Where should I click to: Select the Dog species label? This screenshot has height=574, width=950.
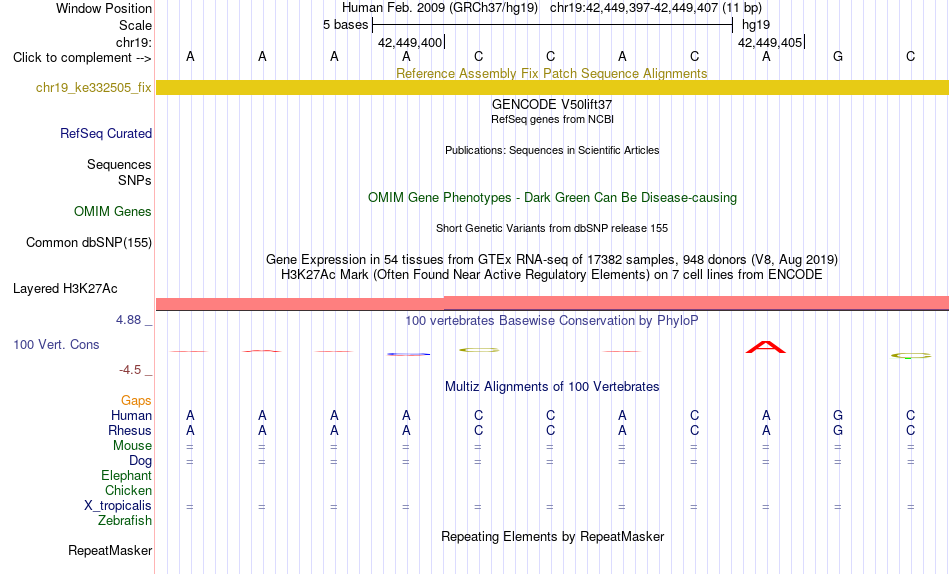140,461
